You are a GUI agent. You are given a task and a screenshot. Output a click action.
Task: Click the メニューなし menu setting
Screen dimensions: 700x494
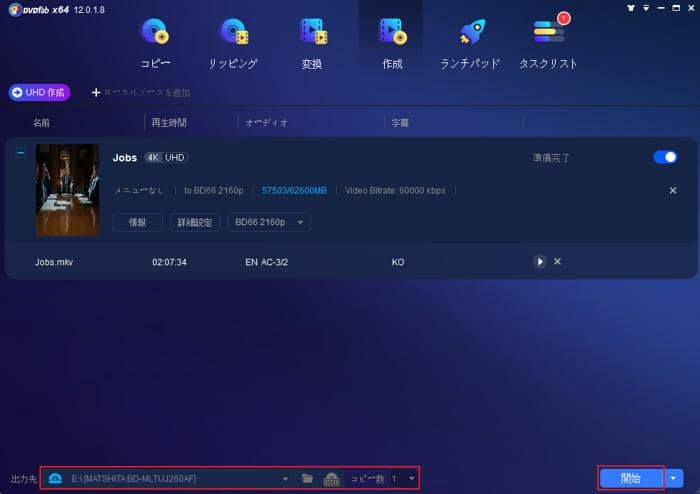[139, 191]
